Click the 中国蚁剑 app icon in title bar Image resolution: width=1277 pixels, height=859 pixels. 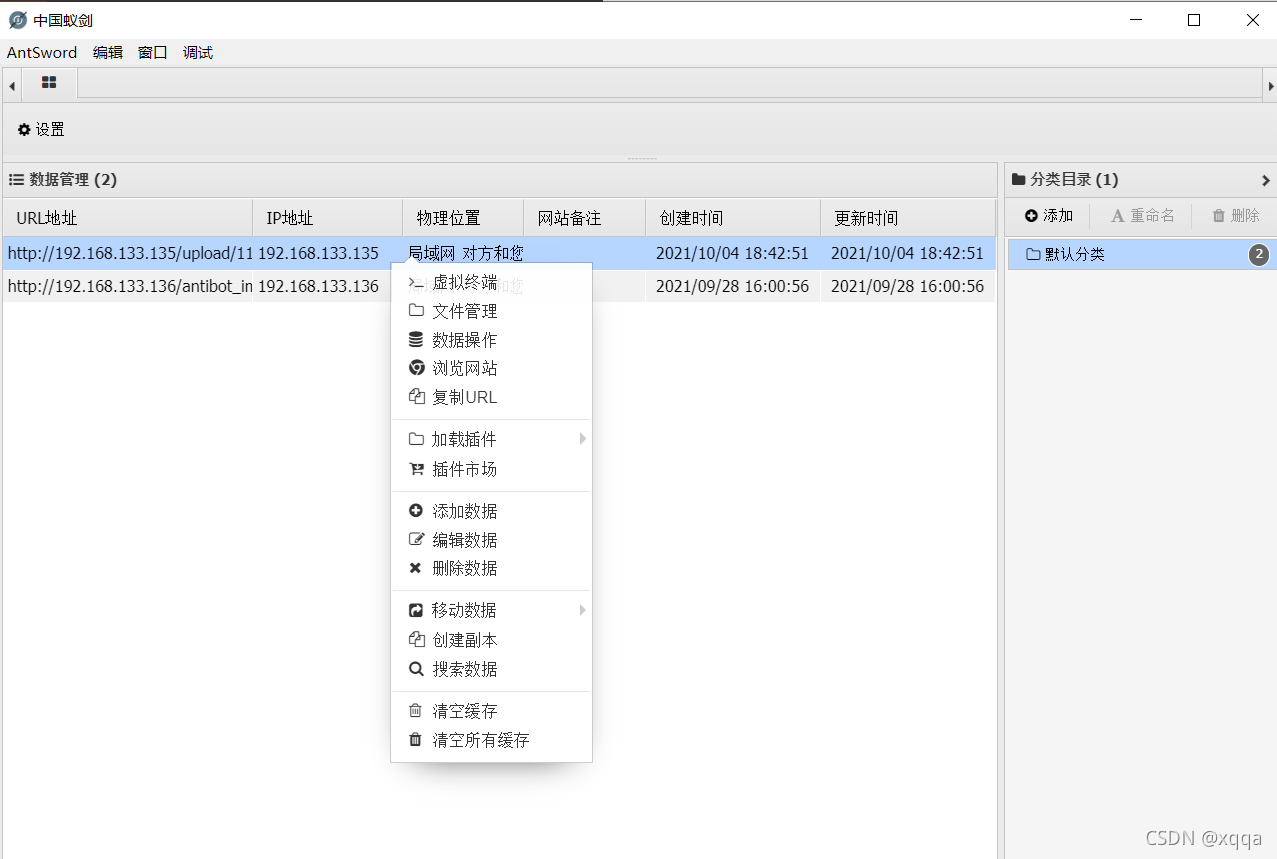pos(17,20)
